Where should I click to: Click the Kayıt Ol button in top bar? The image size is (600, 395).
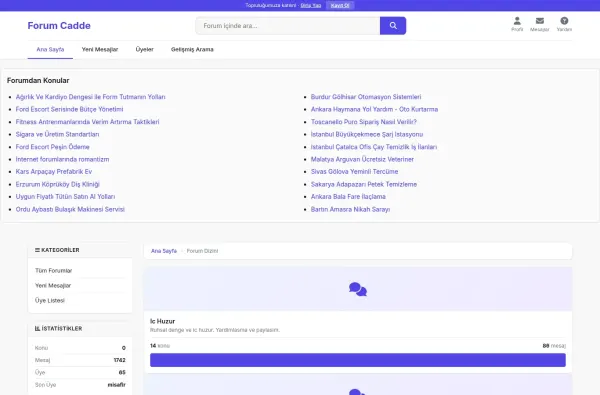point(340,5)
